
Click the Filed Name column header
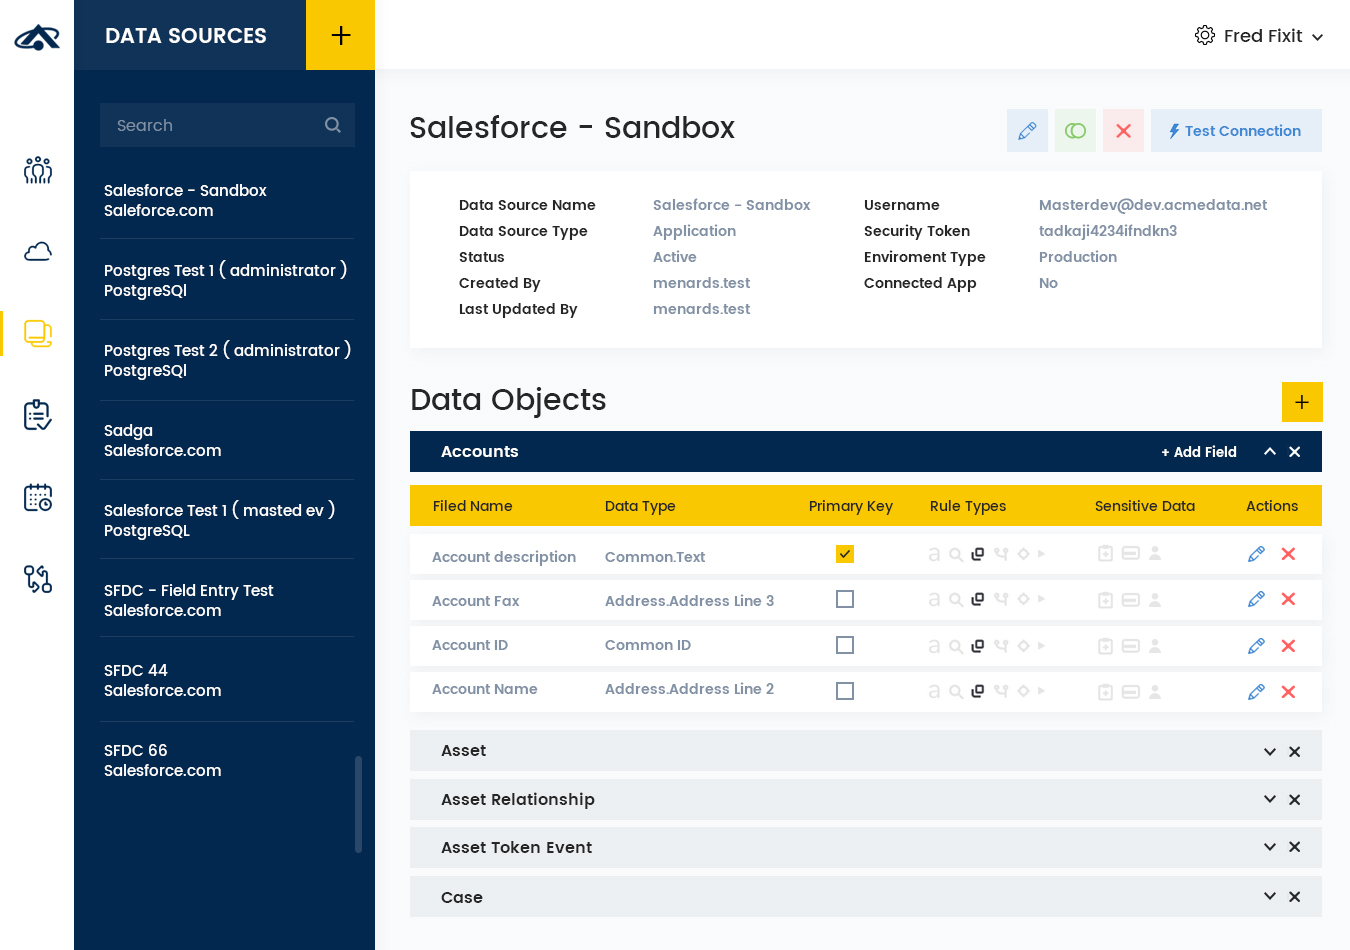pyautogui.click(x=472, y=506)
